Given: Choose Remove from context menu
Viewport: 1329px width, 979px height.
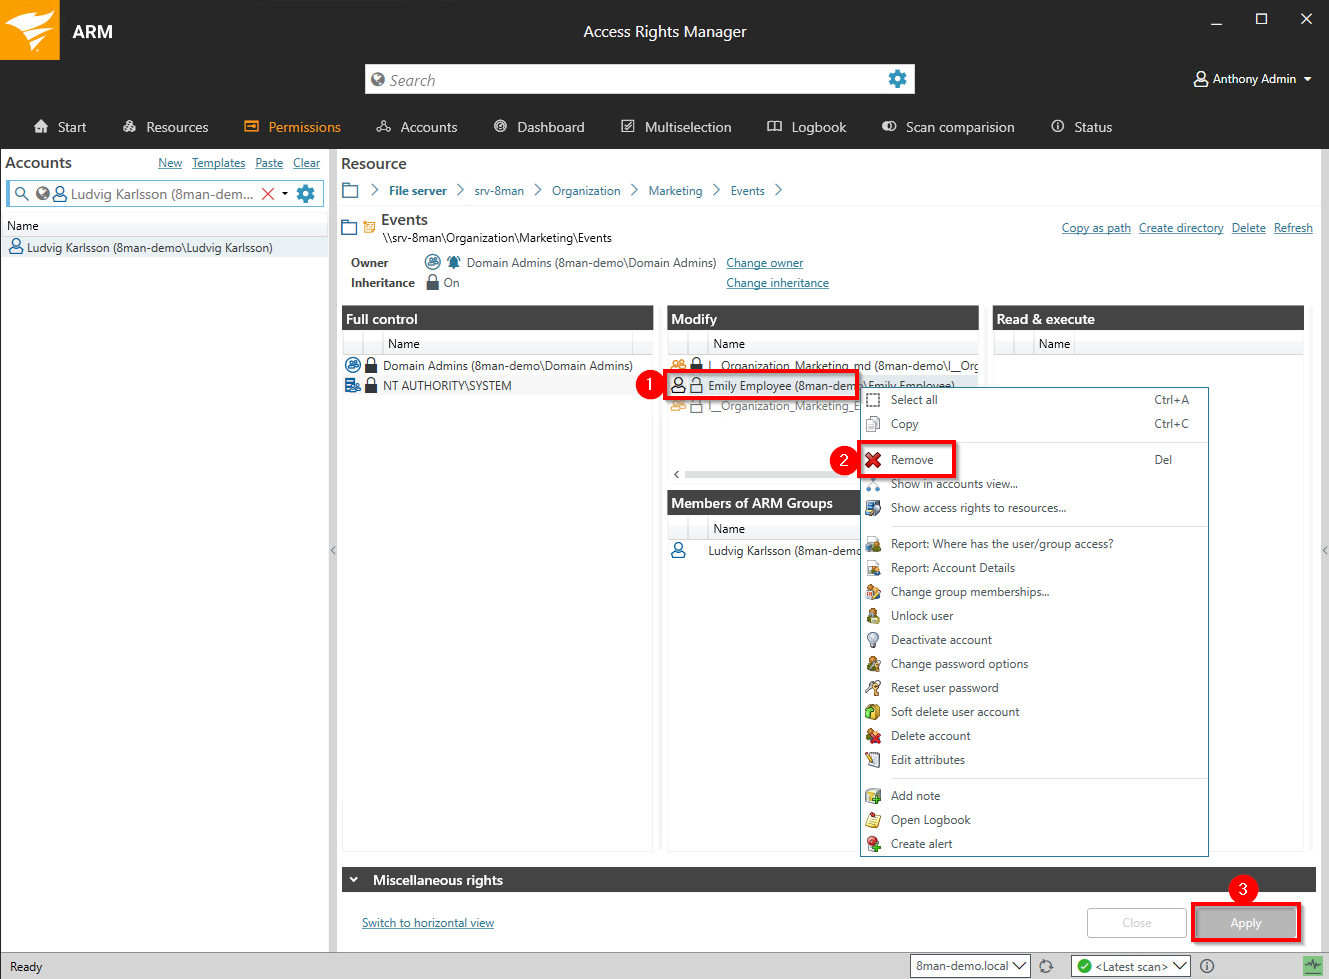Looking at the screenshot, I should 911,460.
